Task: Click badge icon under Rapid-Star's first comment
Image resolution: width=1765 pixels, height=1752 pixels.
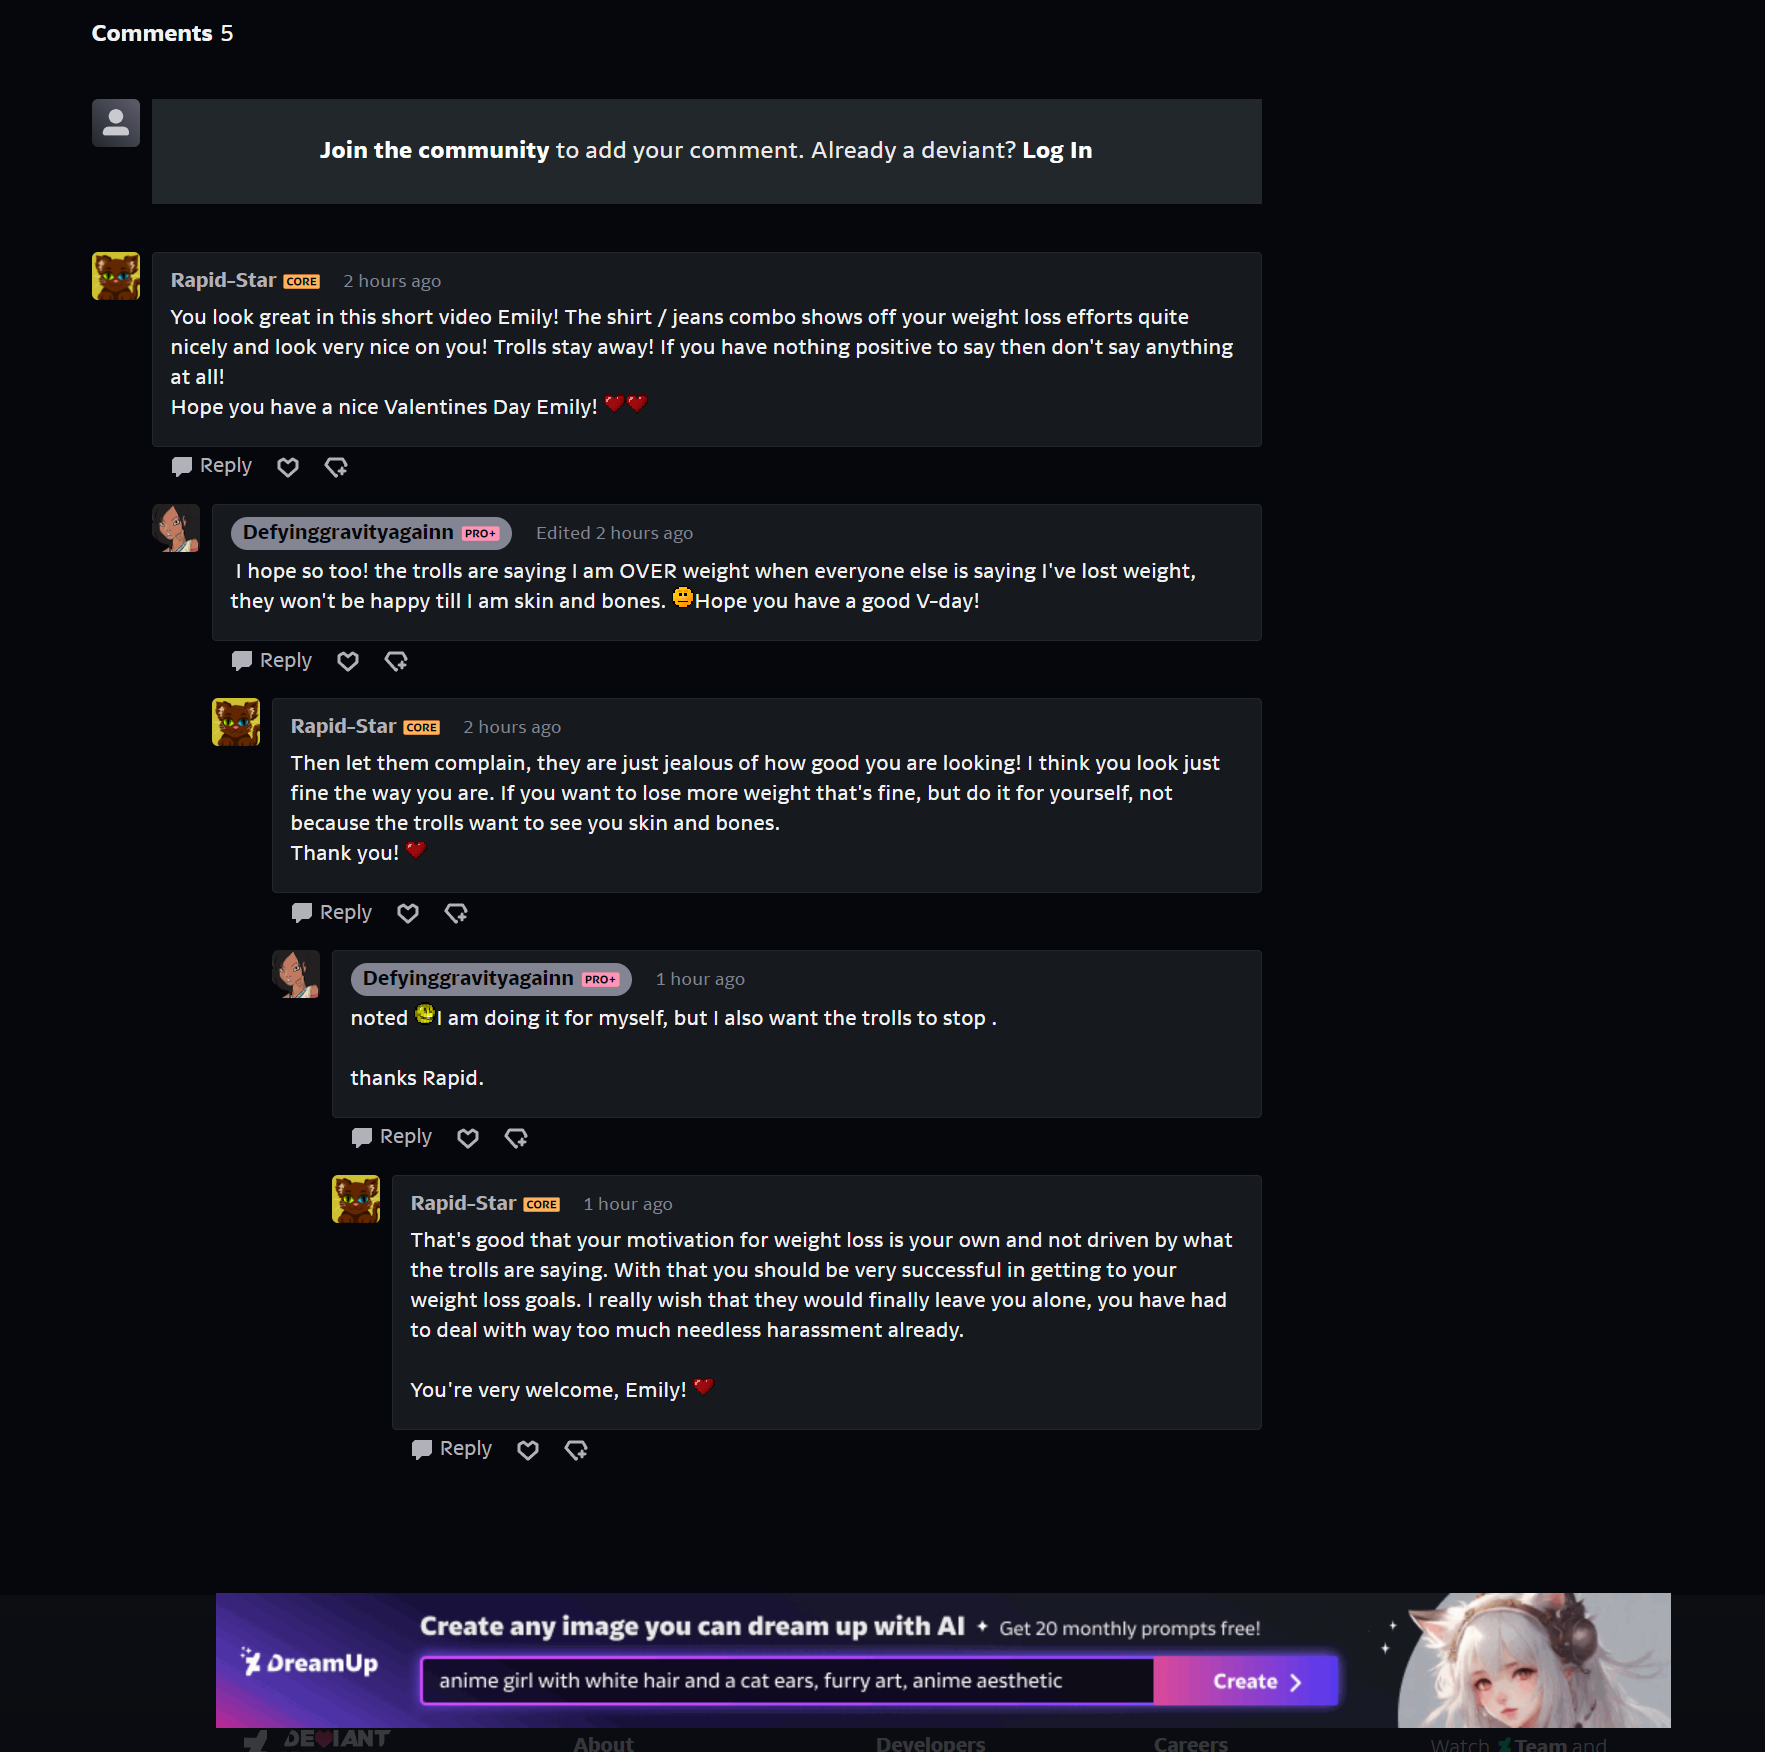Action: 336,467
